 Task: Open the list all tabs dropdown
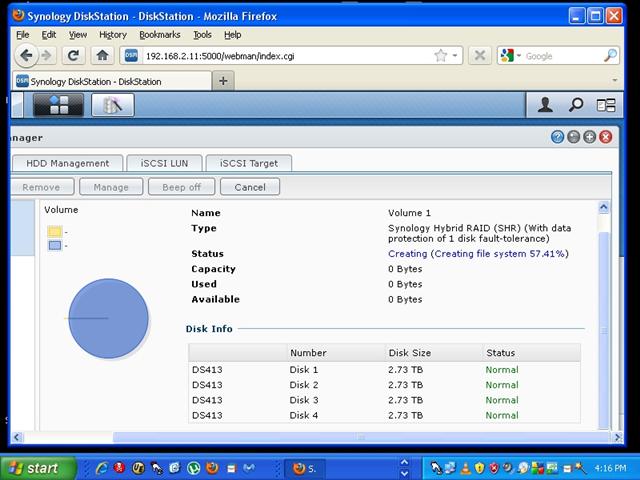[x=615, y=80]
